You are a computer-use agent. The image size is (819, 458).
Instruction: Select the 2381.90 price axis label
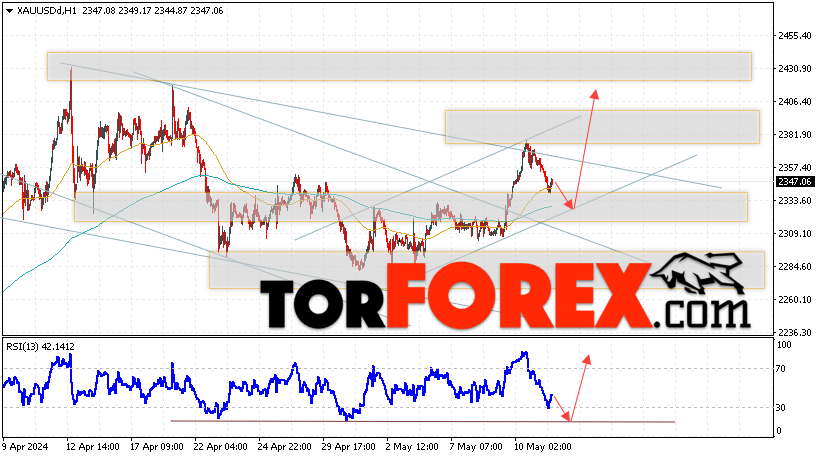tap(794, 135)
